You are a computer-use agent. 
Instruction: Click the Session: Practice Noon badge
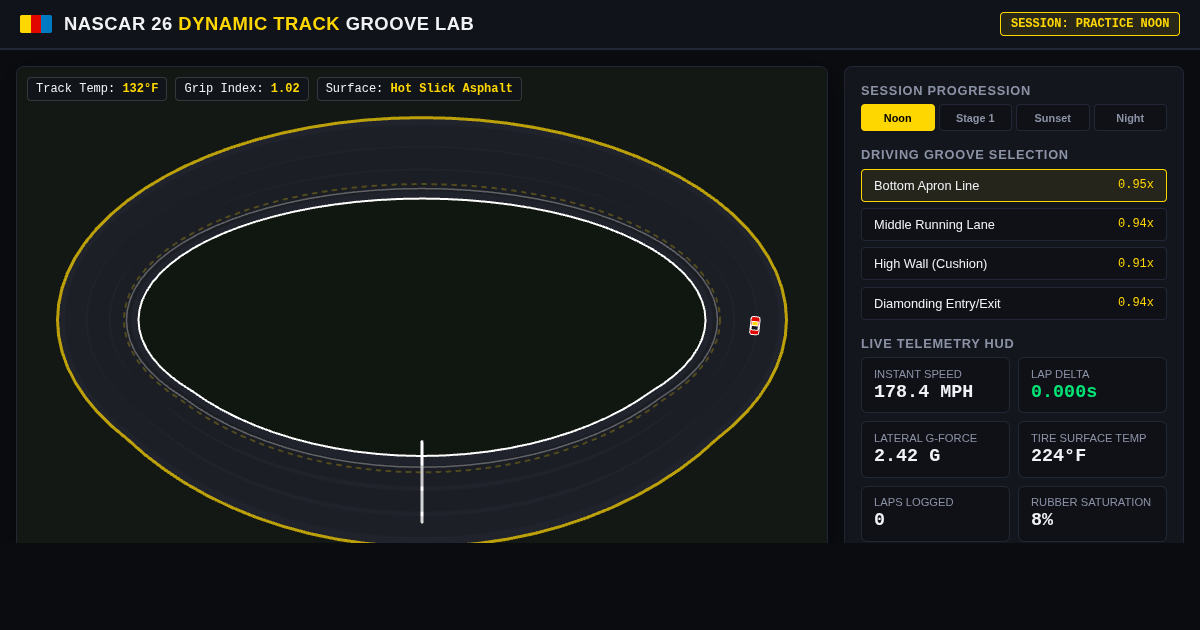click(x=1090, y=24)
